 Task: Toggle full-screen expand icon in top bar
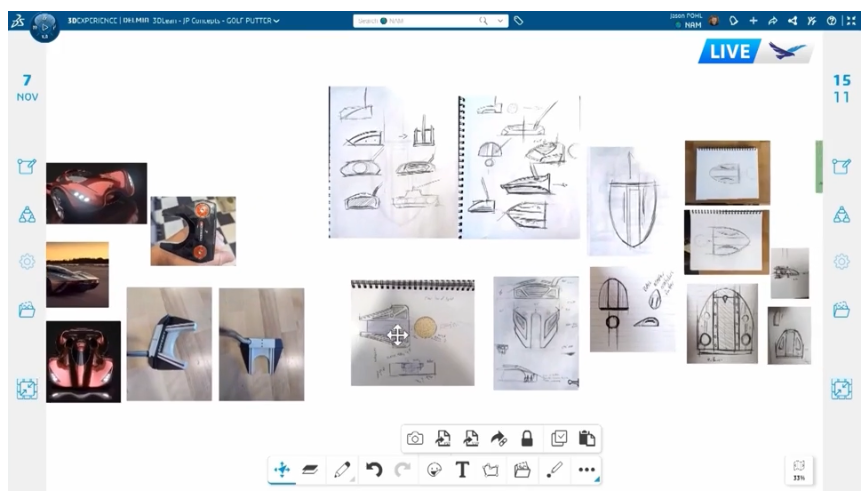[x=851, y=21]
